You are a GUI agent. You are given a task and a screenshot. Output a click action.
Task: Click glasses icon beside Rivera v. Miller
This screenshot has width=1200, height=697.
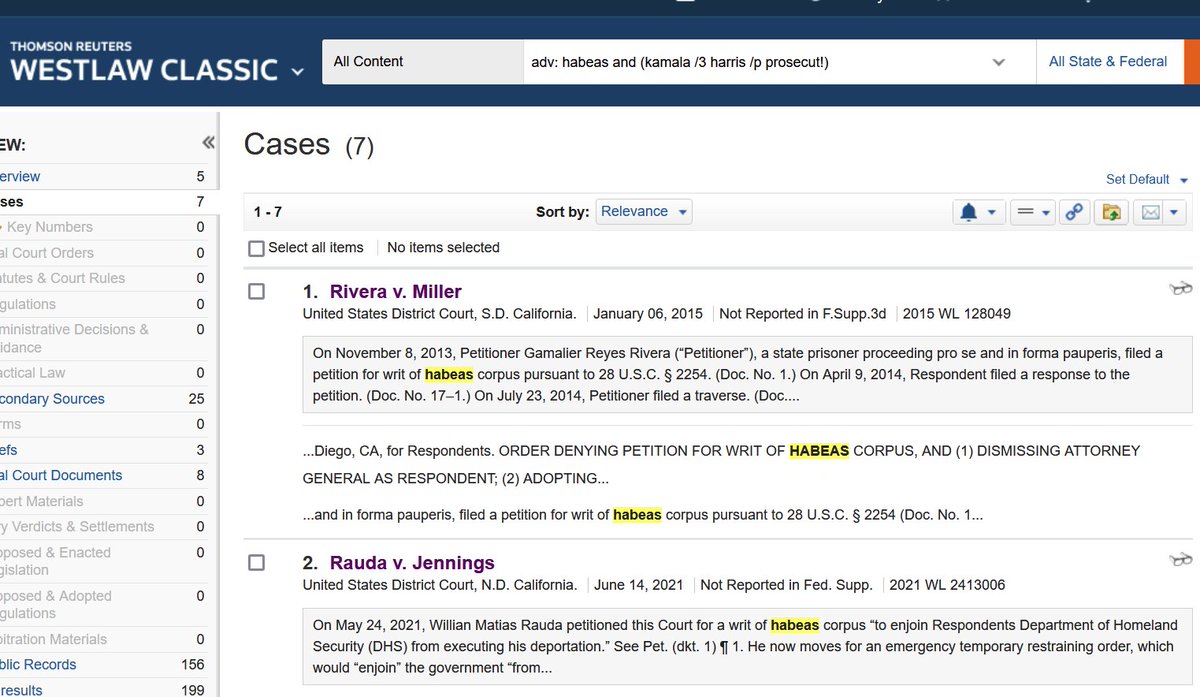[x=1181, y=290]
